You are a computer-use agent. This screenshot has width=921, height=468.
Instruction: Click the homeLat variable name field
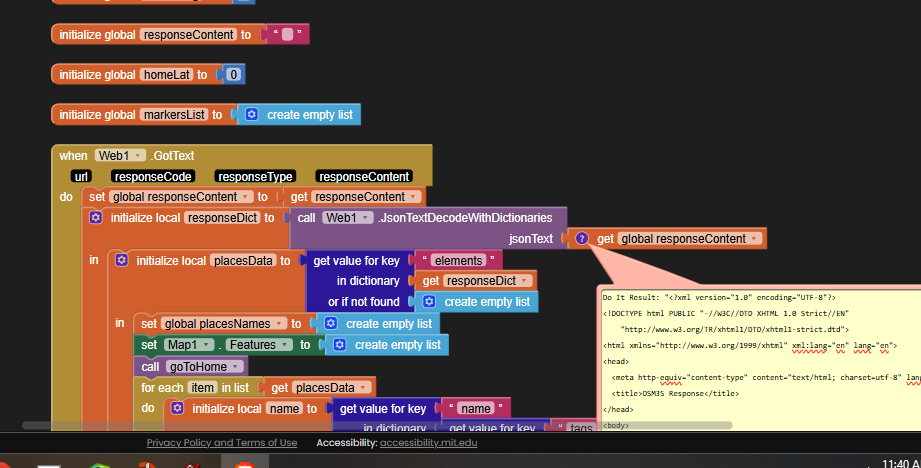click(166, 75)
